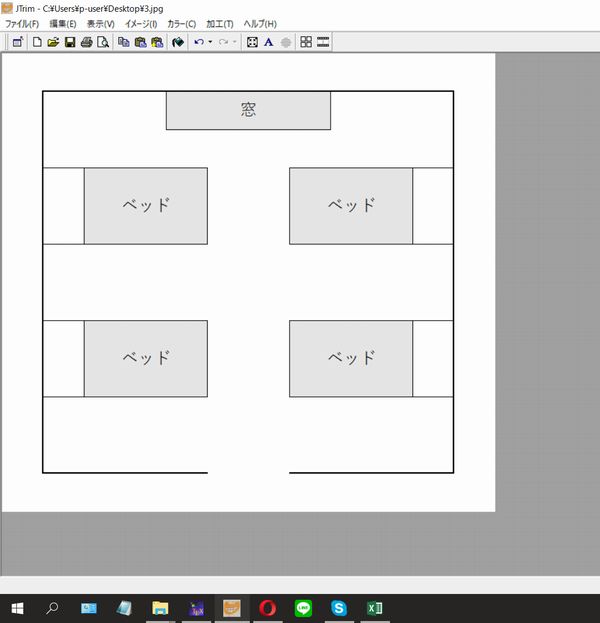Open the ヘルプ(H) menu
Screen dimensions: 600x623
(260, 24)
